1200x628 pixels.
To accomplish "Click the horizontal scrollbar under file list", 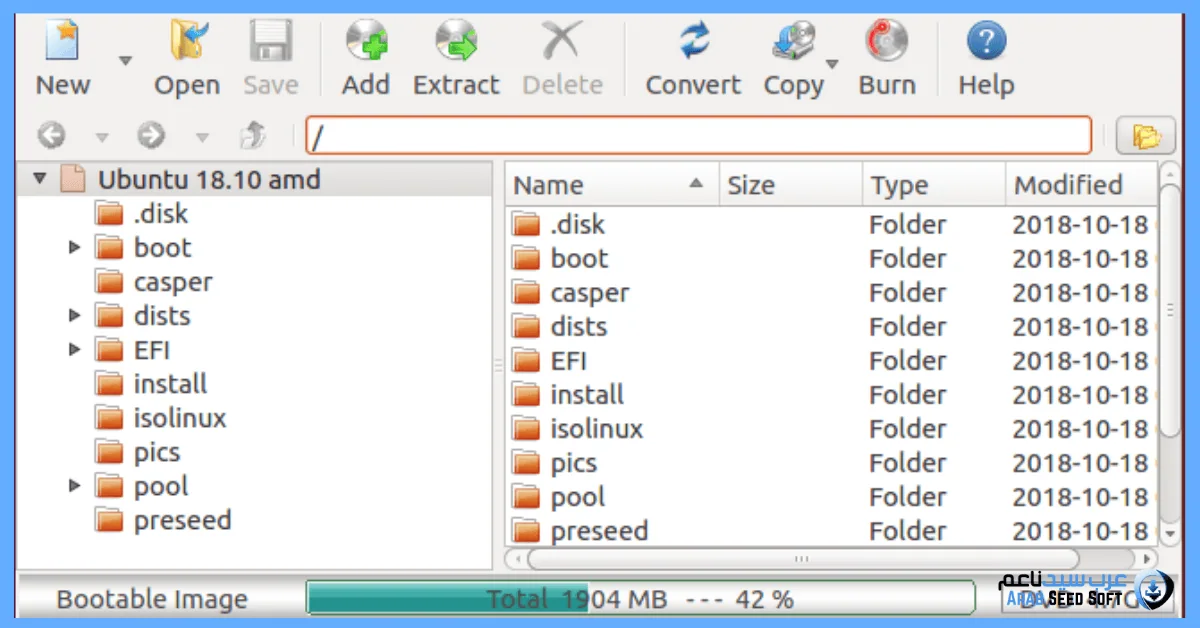I will (800, 558).
